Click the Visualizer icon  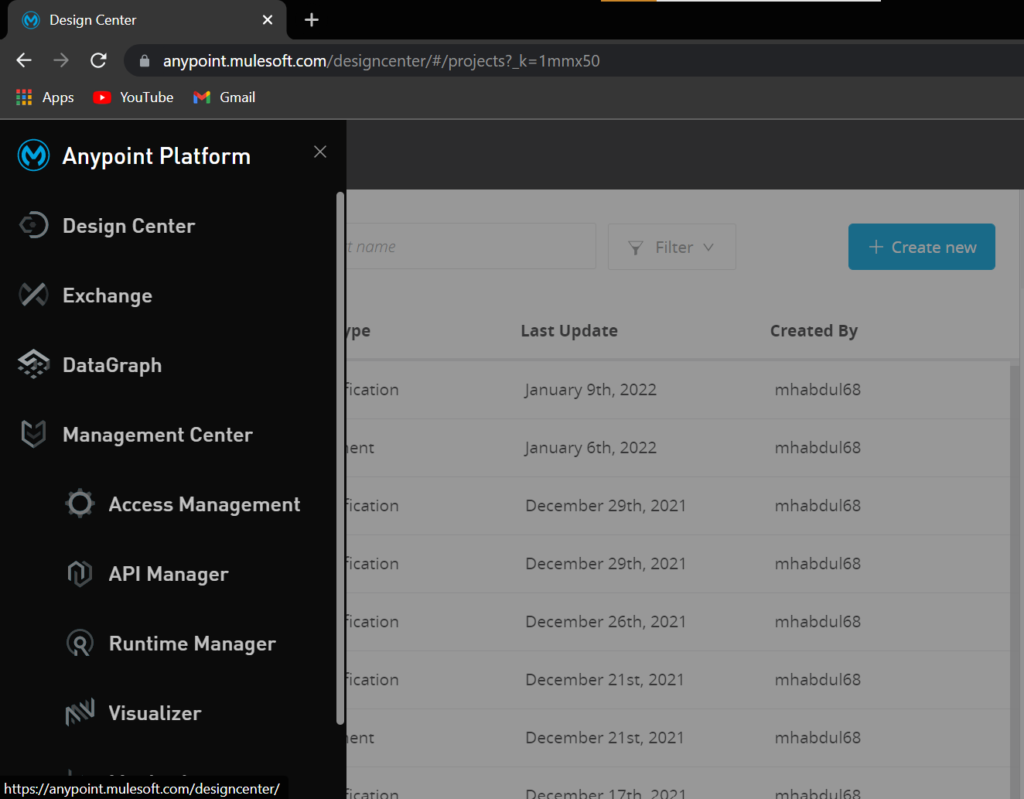click(80, 713)
